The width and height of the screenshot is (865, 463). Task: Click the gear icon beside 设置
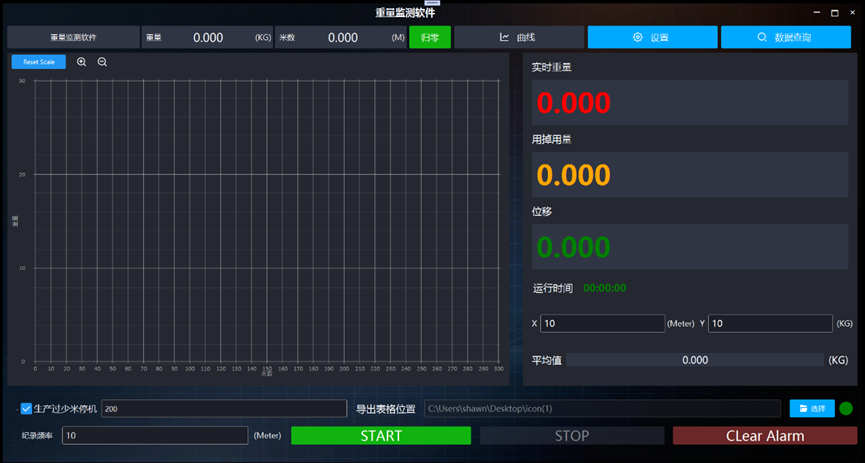point(638,37)
